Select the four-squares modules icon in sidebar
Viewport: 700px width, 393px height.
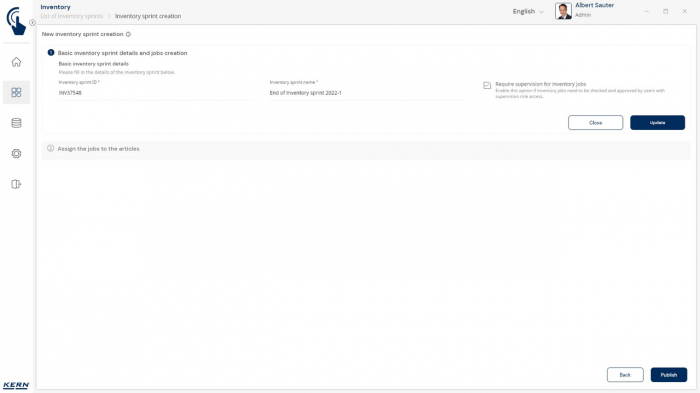pyautogui.click(x=16, y=92)
